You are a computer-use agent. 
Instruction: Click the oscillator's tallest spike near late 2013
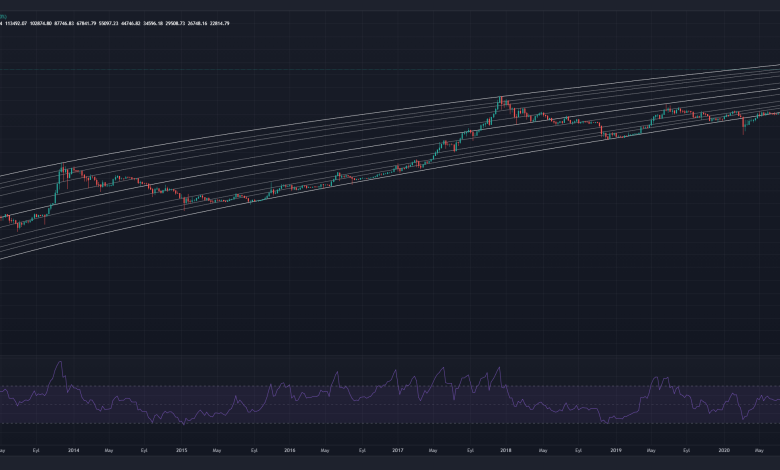(x=61, y=363)
